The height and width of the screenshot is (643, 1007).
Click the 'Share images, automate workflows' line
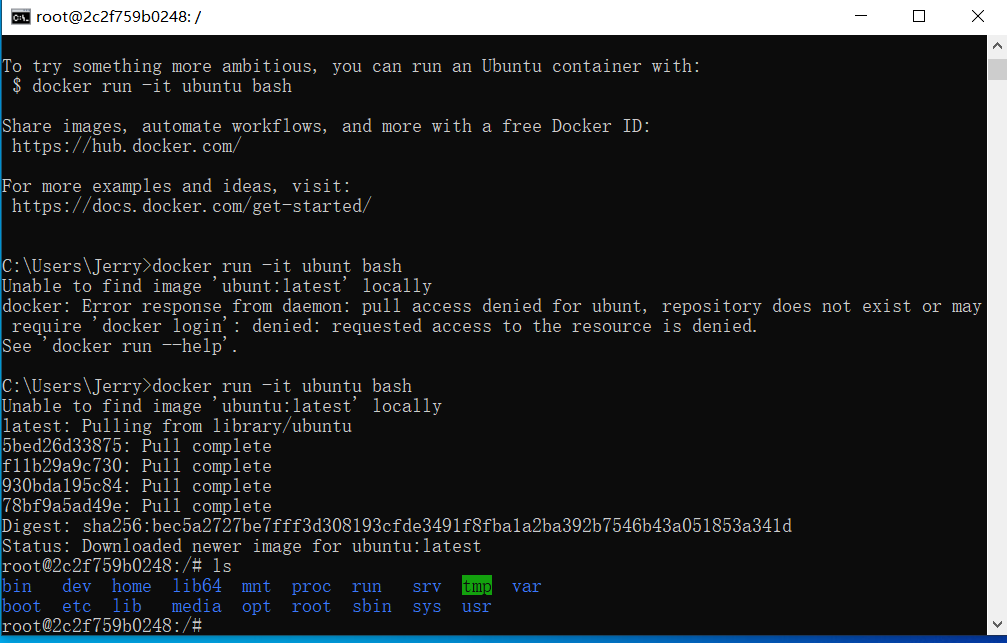point(326,126)
